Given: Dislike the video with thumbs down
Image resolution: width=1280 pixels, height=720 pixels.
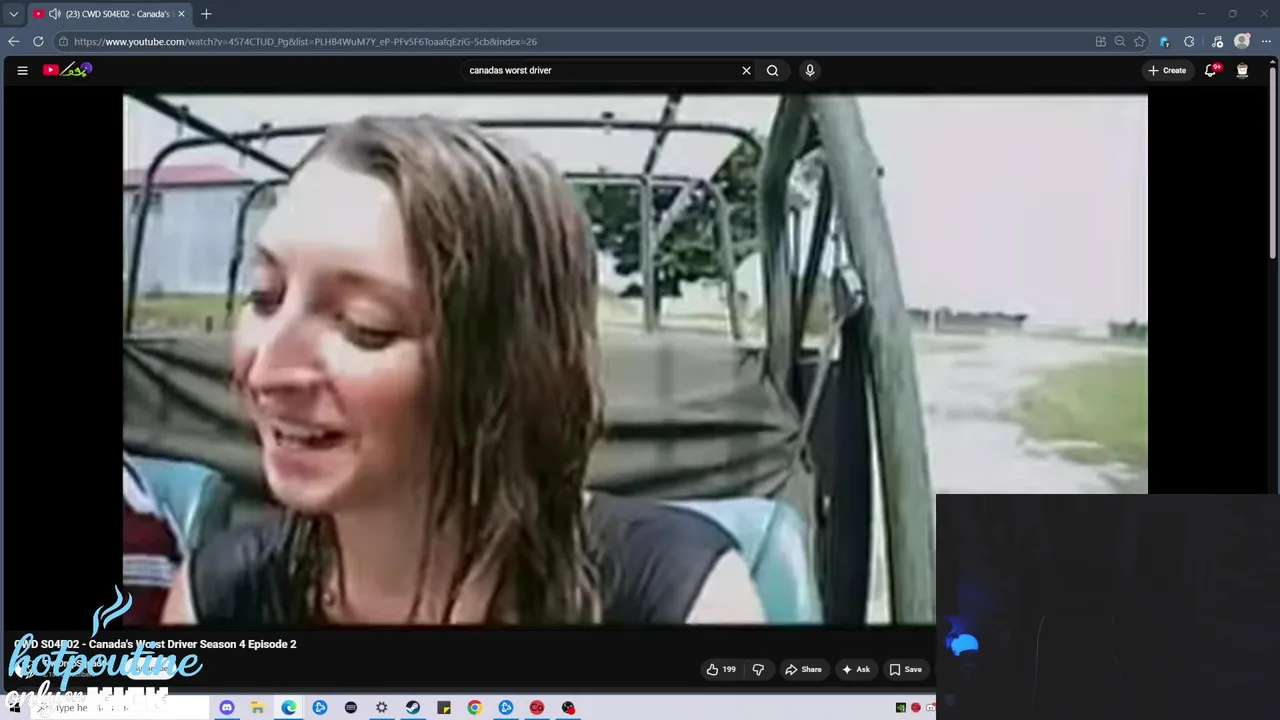Looking at the screenshot, I should pos(758,669).
